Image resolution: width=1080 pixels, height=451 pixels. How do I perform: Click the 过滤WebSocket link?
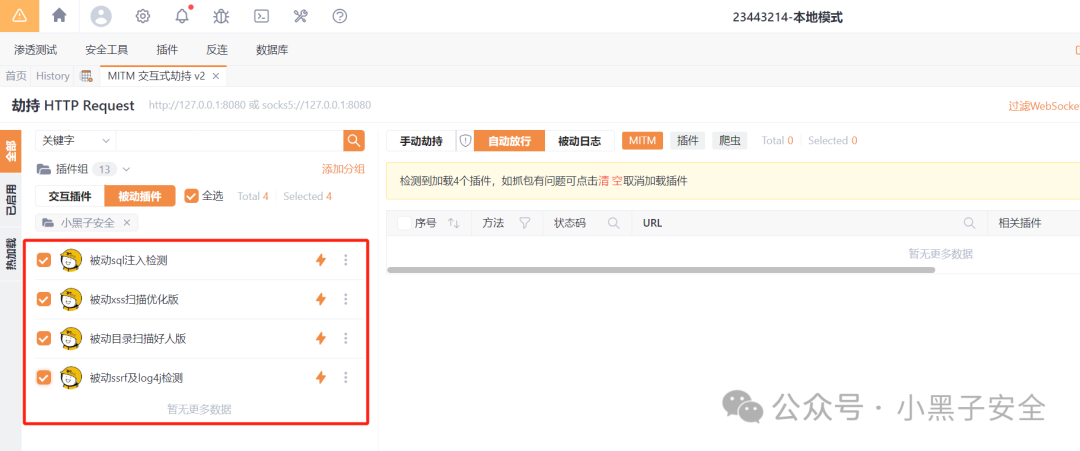1043,106
